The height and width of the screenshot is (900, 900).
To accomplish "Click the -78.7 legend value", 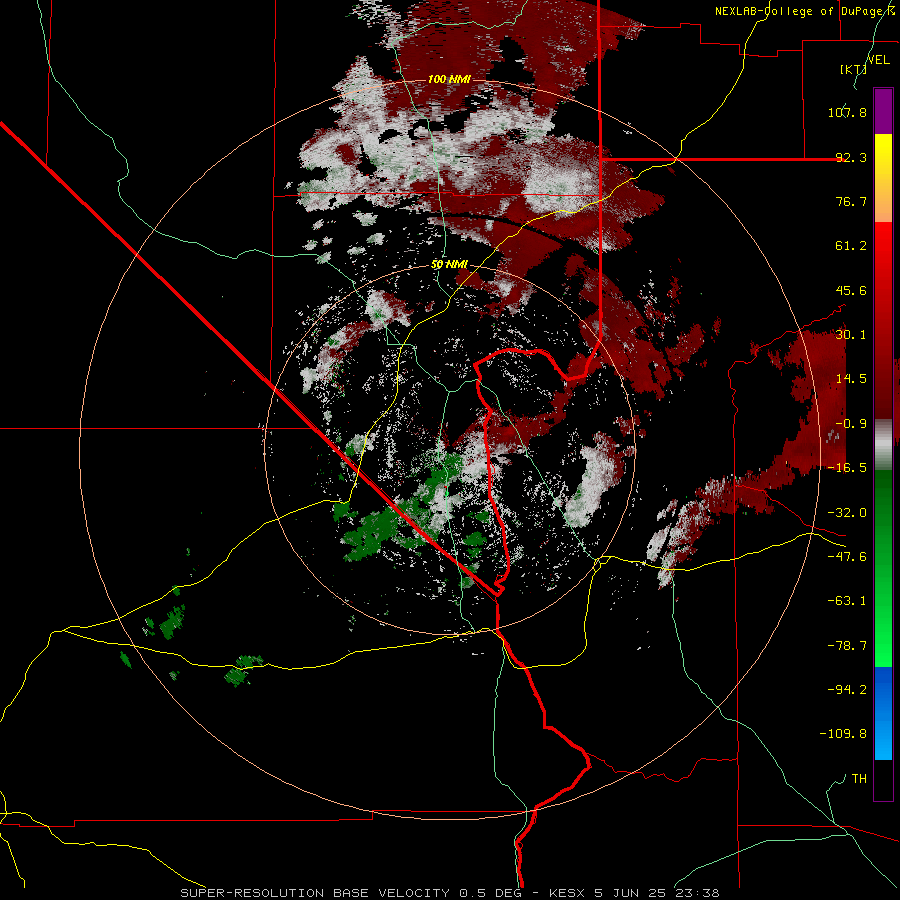I will point(847,646).
